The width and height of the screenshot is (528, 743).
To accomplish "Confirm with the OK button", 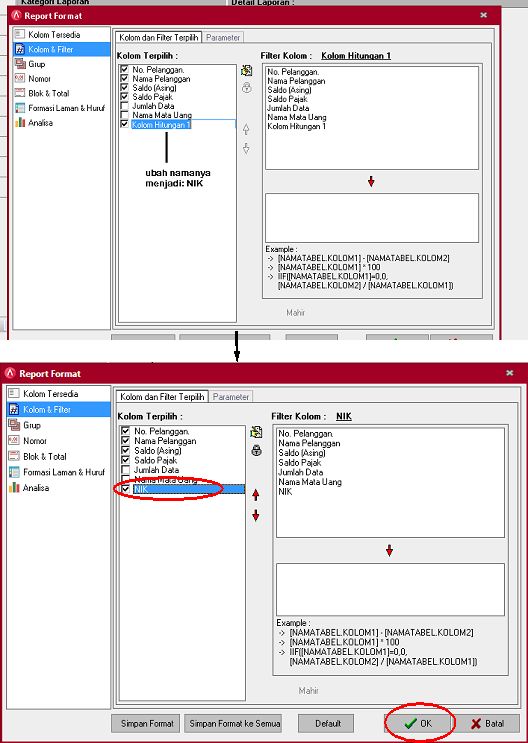I will [419, 723].
